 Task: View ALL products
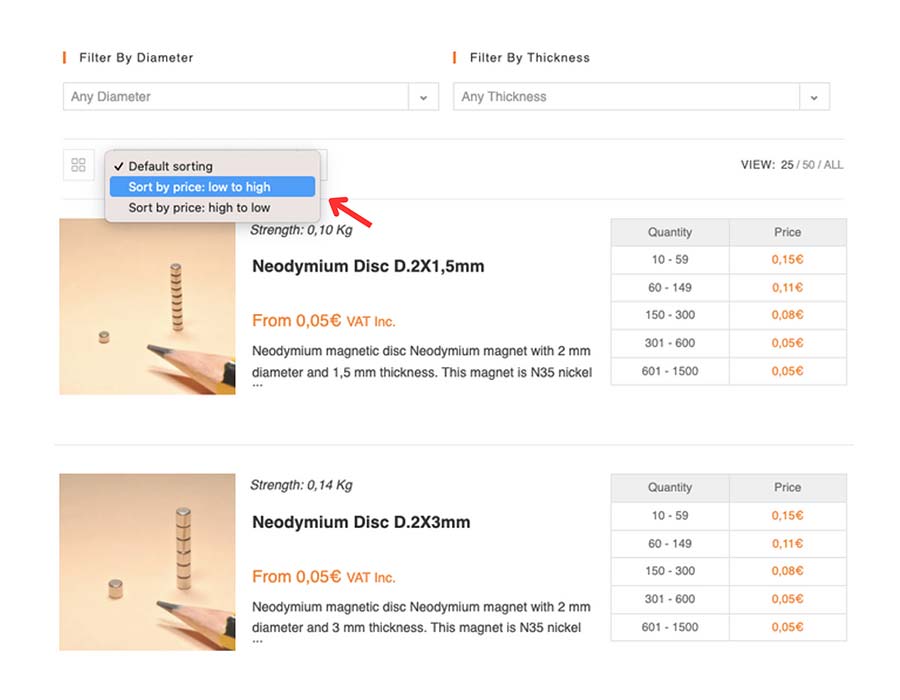[833, 165]
